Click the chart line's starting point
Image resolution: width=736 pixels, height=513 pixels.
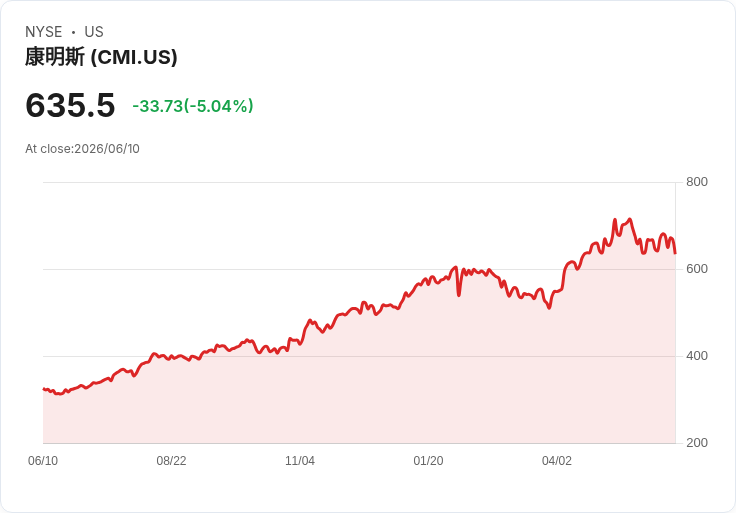click(x=44, y=389)
